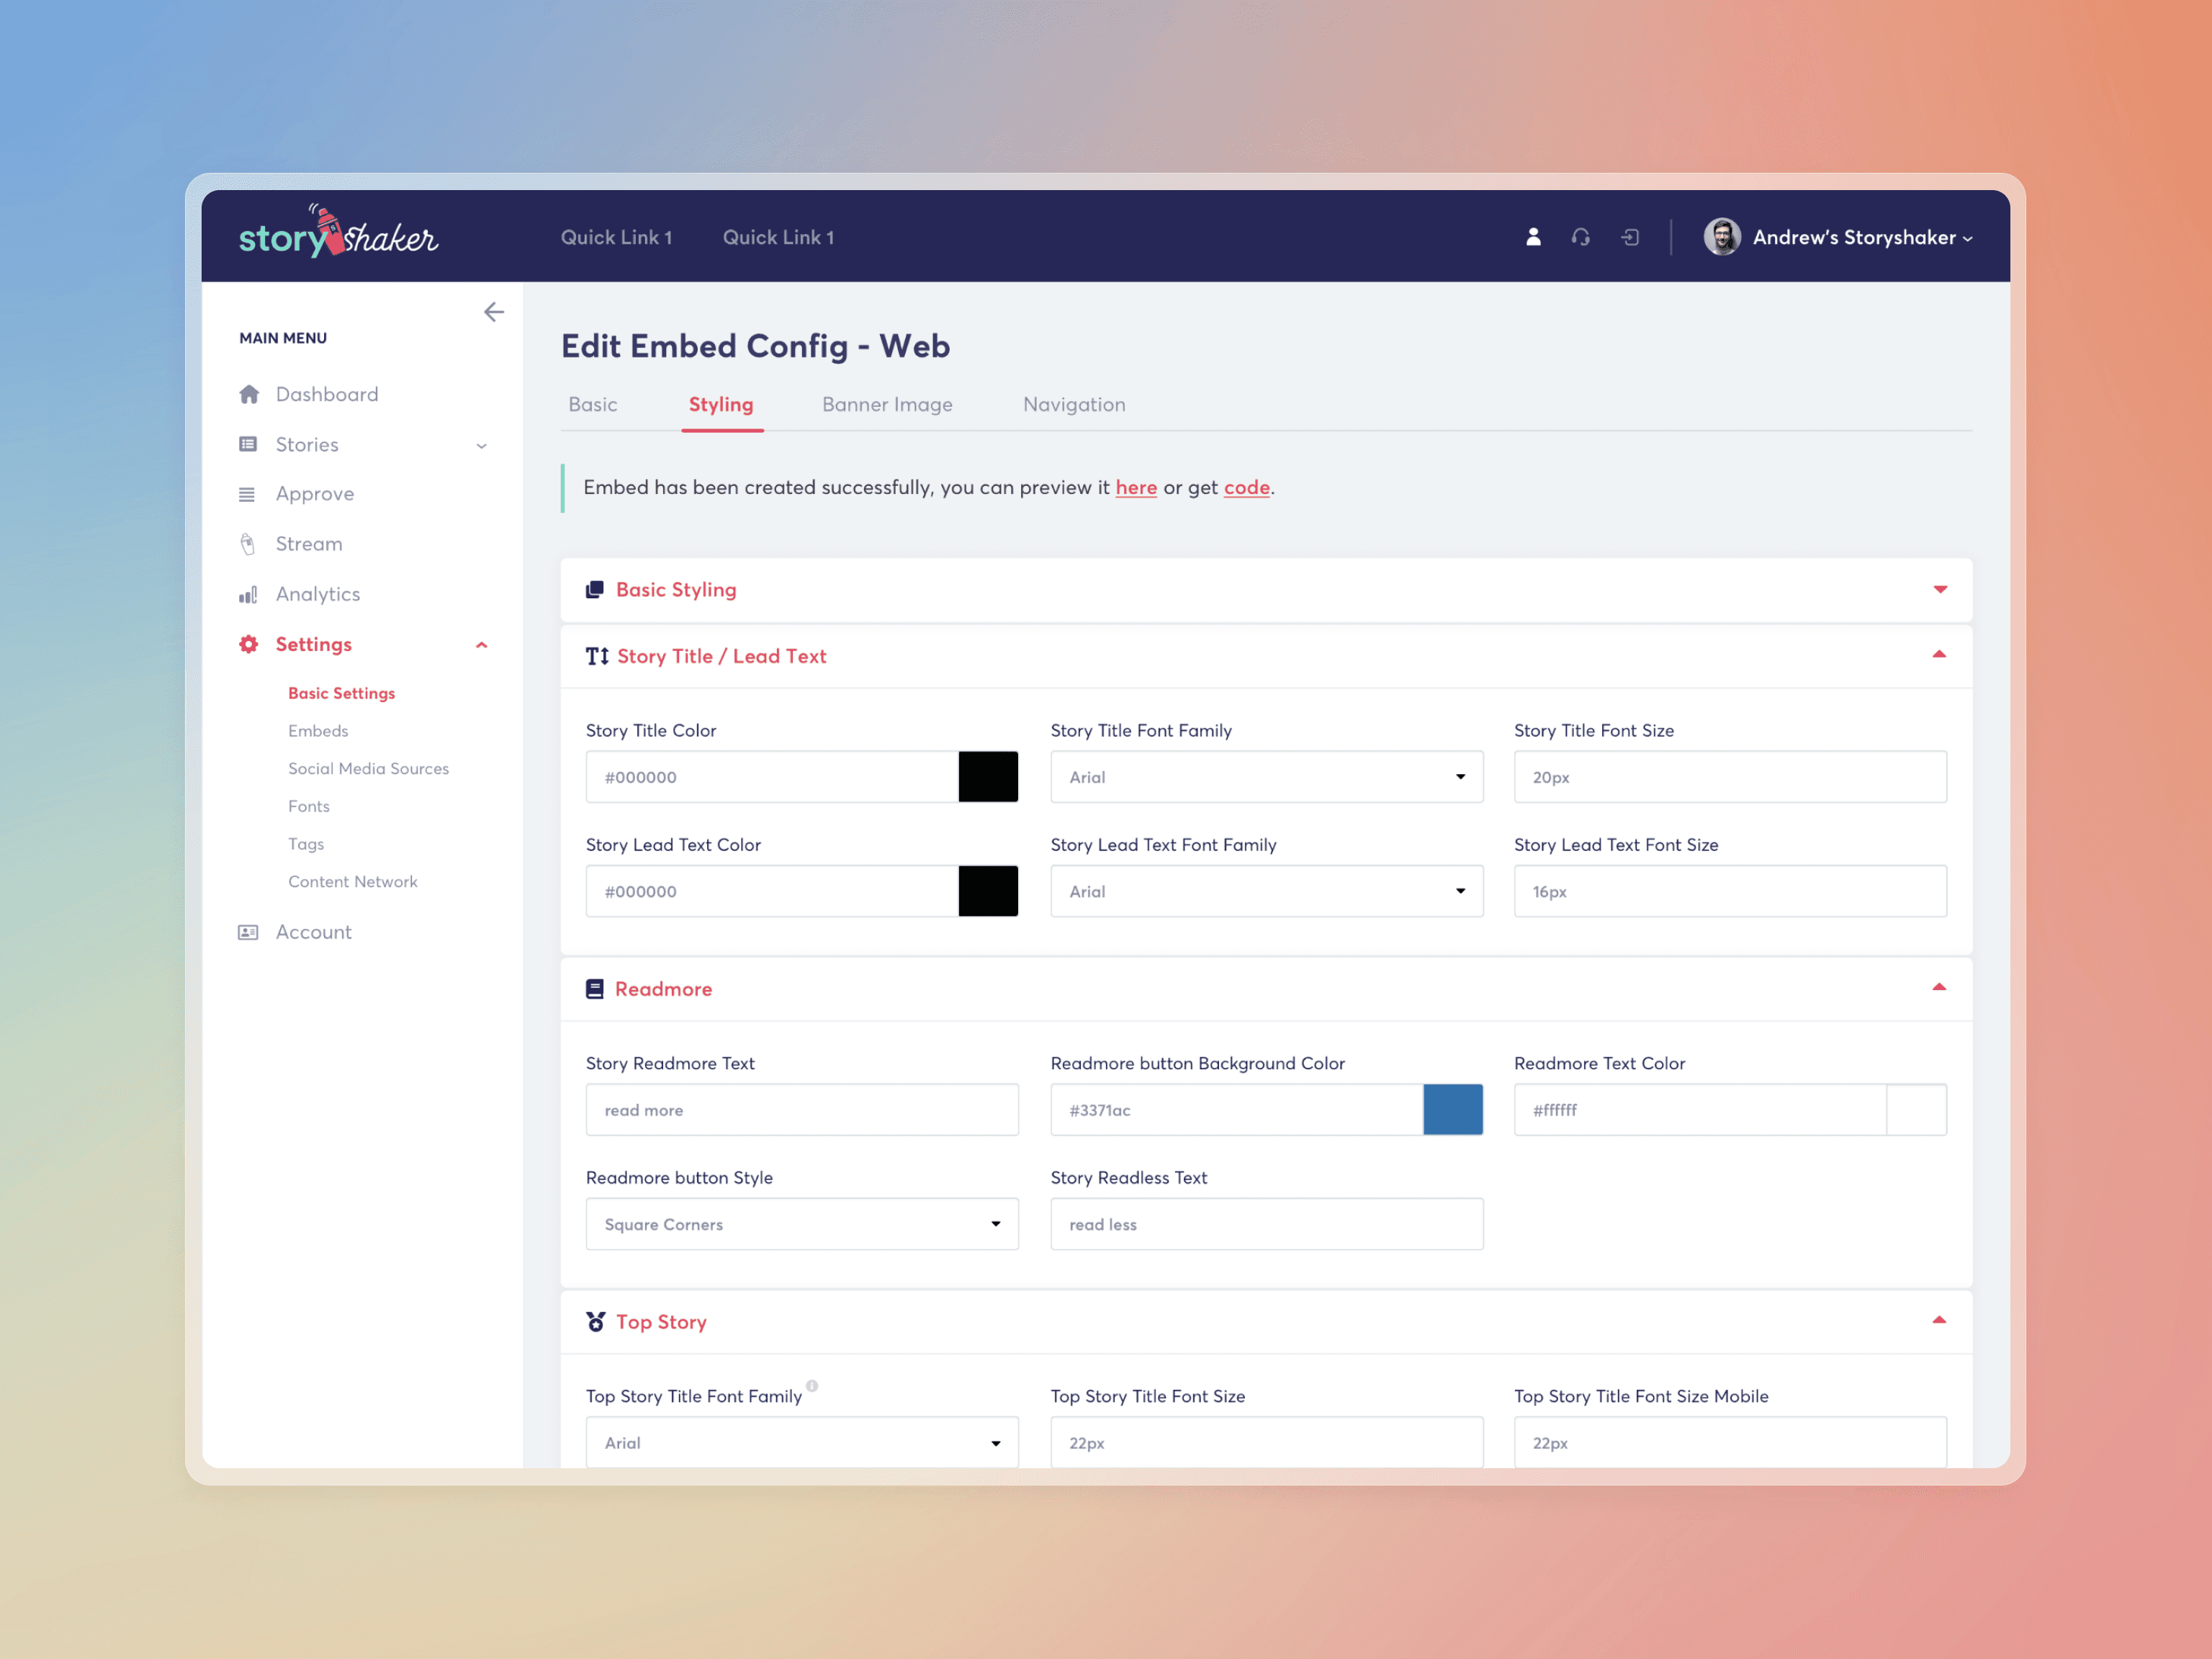Open Andrew's Storyshaker account menu
This screenshot has width=2212, height=1659.
coord(1860,237)
